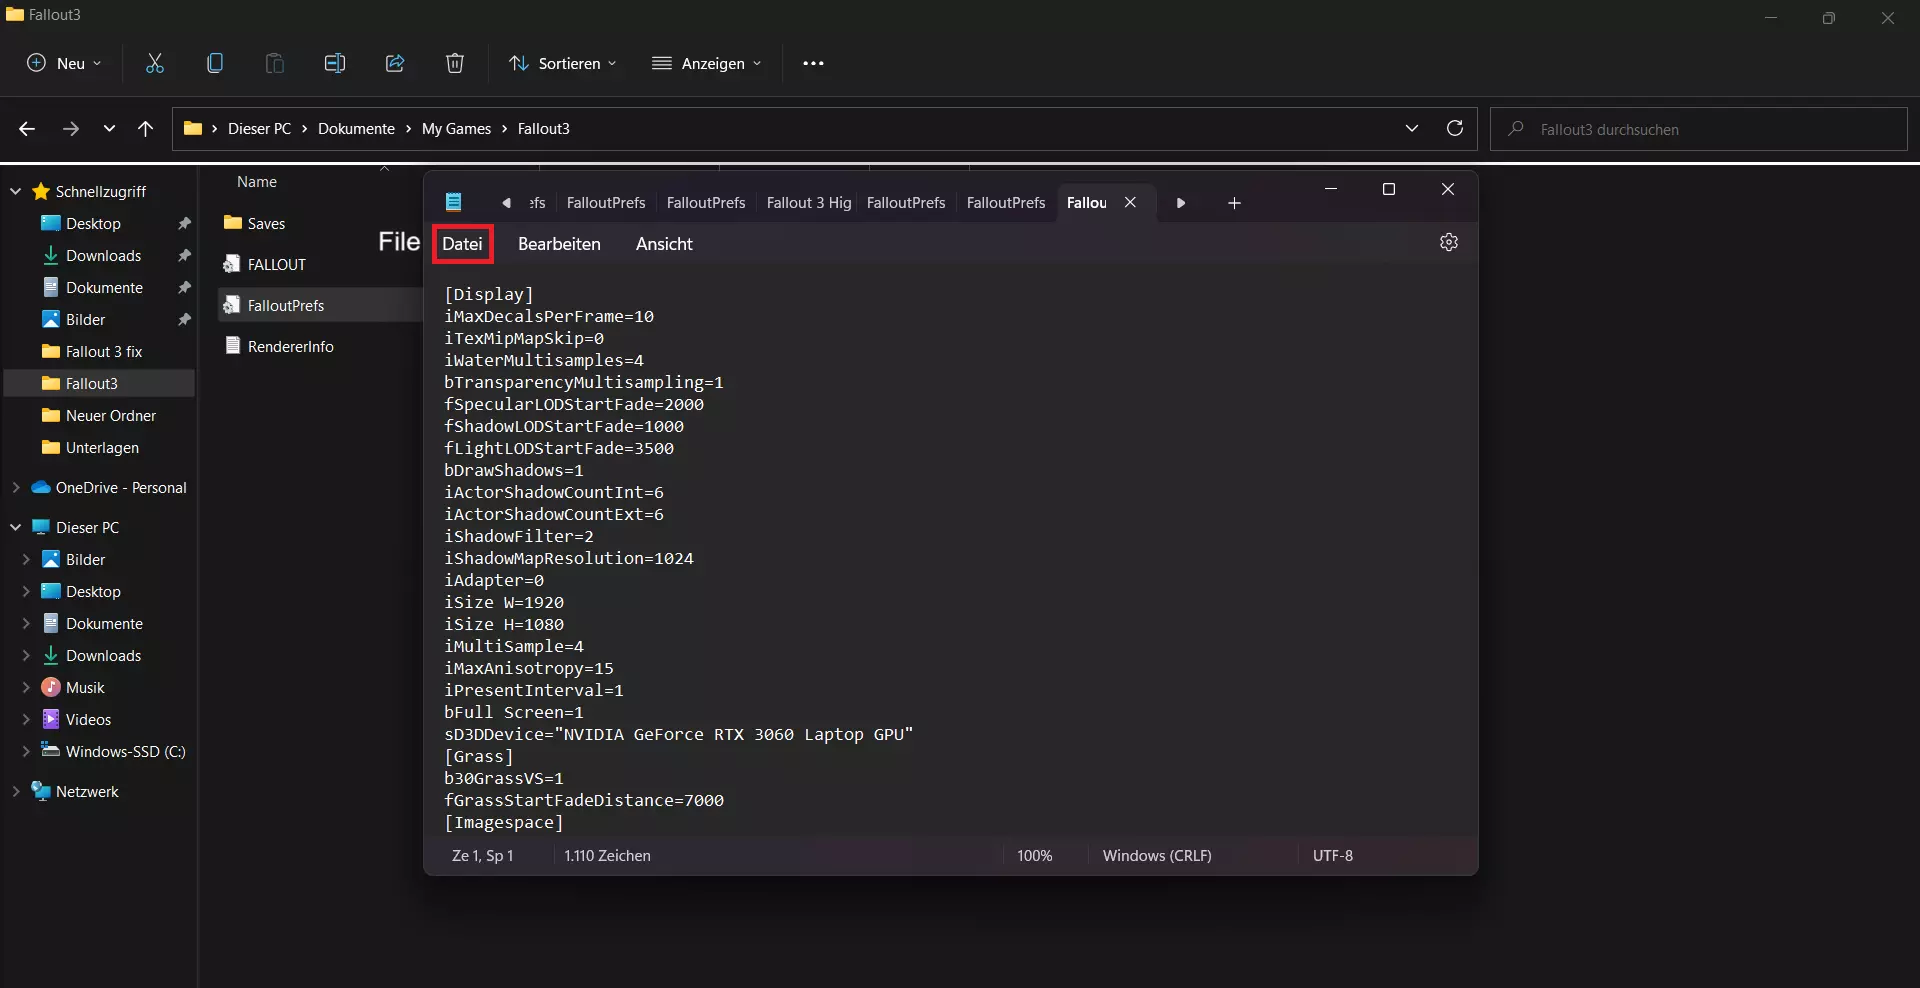
Task: Refresh the Fallout3 folder view
Action: [1455, 128]
